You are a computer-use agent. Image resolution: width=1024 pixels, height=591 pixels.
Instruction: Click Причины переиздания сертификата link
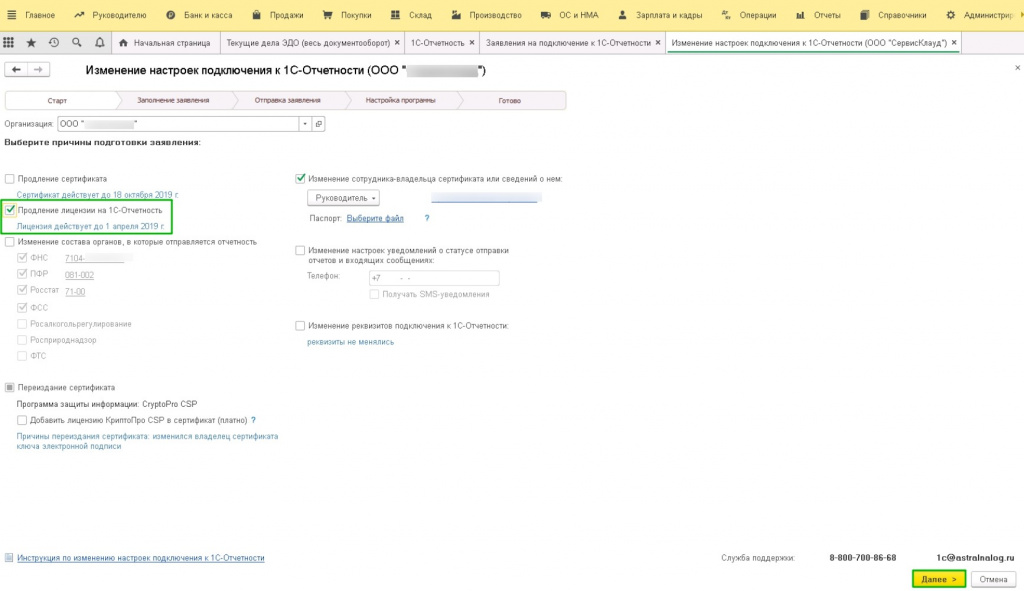(147, 441)
